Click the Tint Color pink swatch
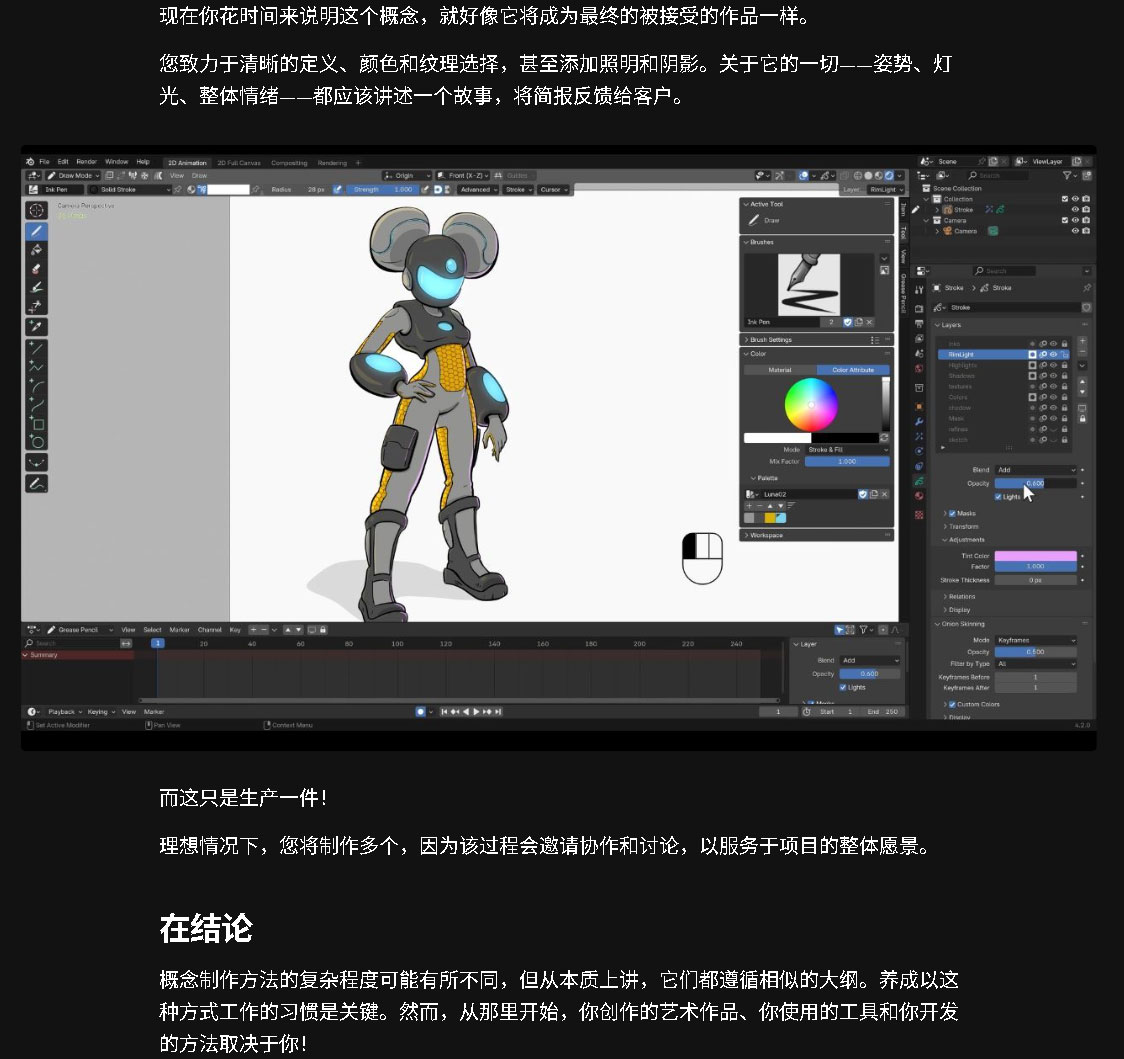 pos(1036,556)
